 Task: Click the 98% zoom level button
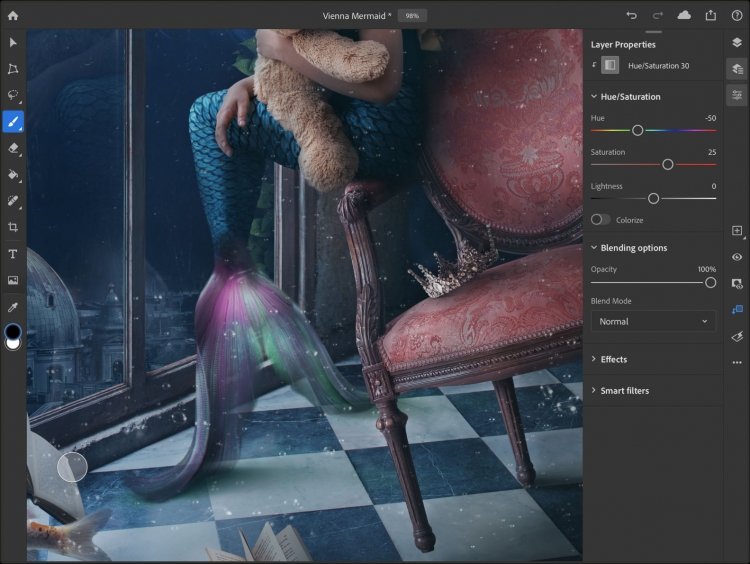tap(412, 16)
